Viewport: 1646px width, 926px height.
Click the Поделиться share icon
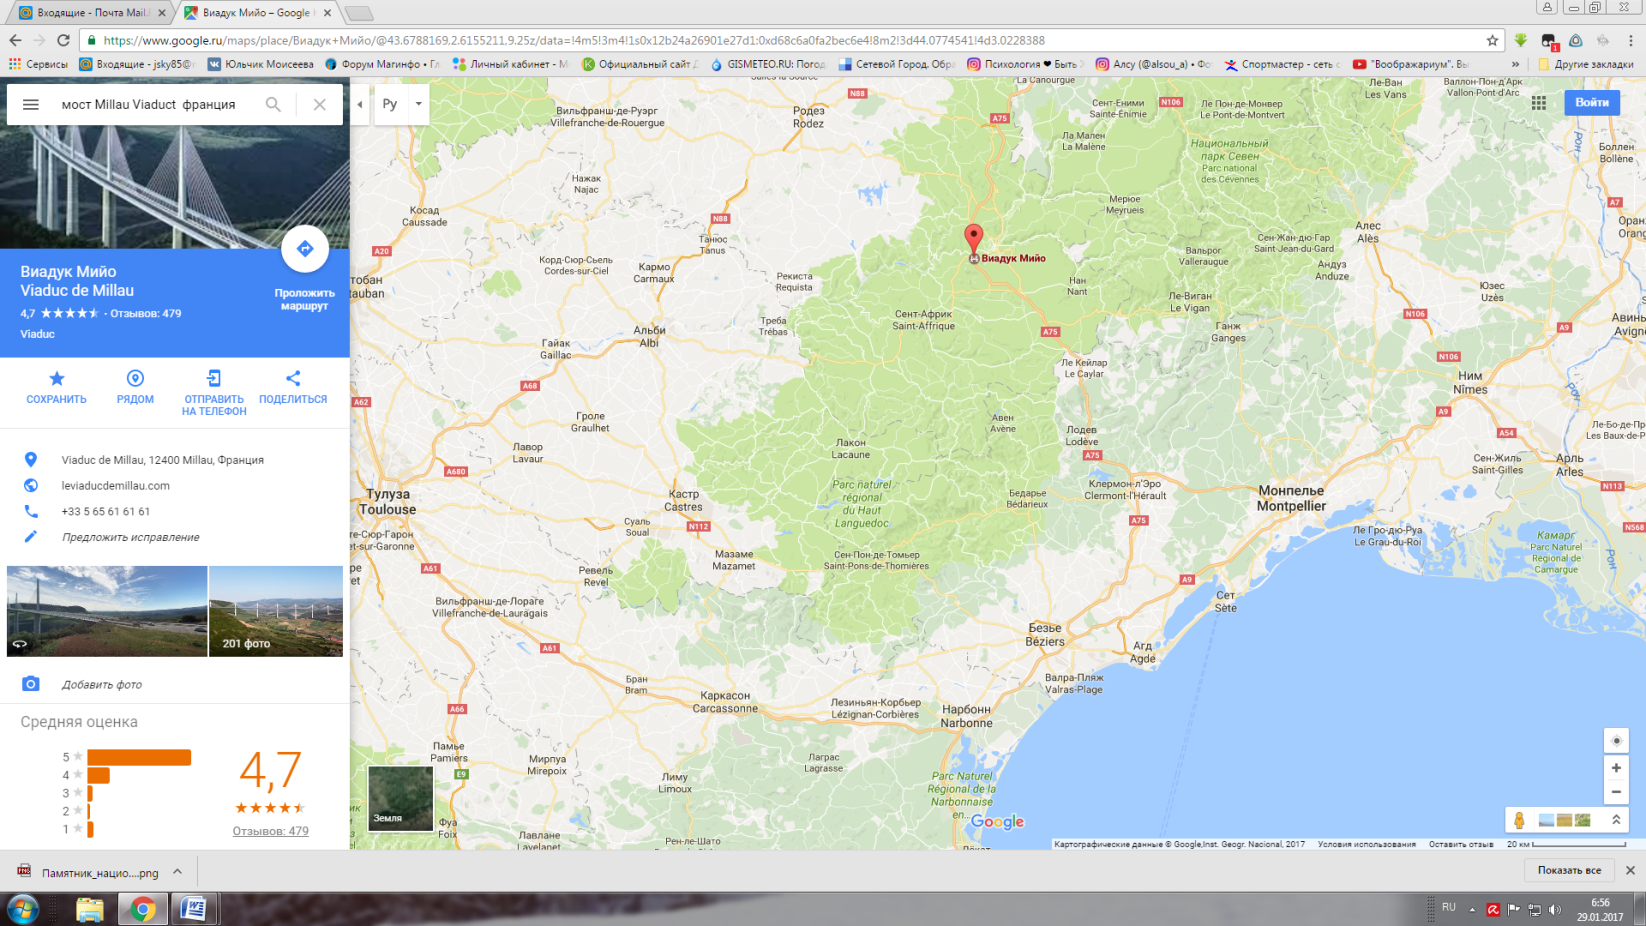point(293,378)
